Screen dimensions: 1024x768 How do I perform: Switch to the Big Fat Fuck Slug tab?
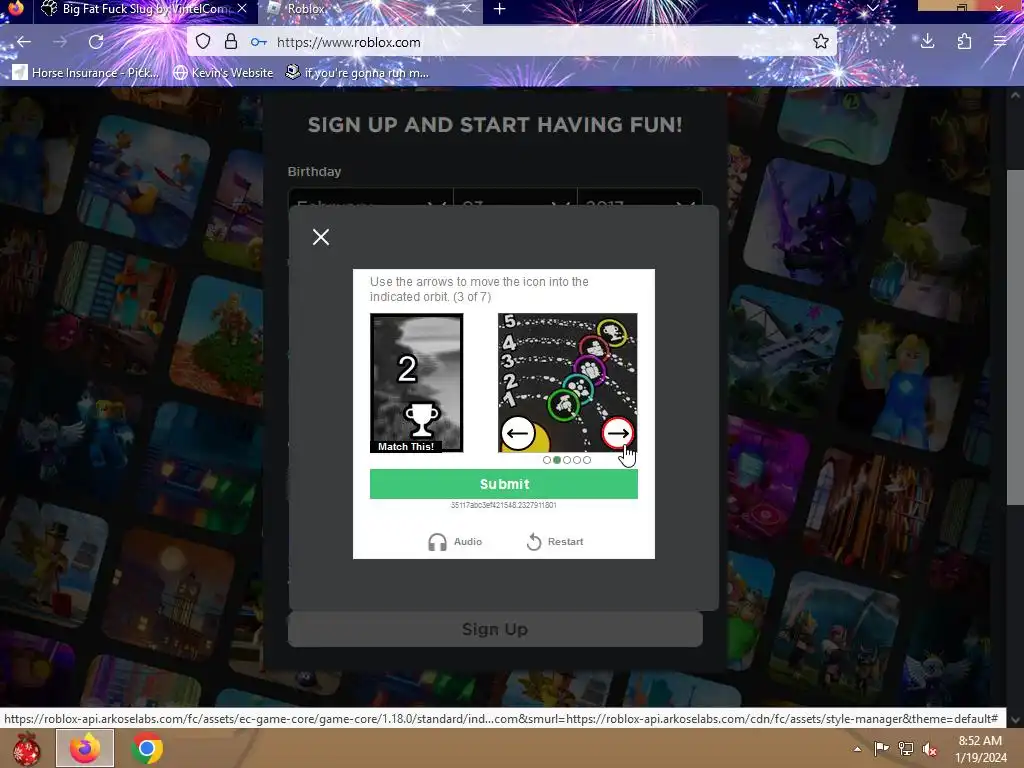[144, 9]
